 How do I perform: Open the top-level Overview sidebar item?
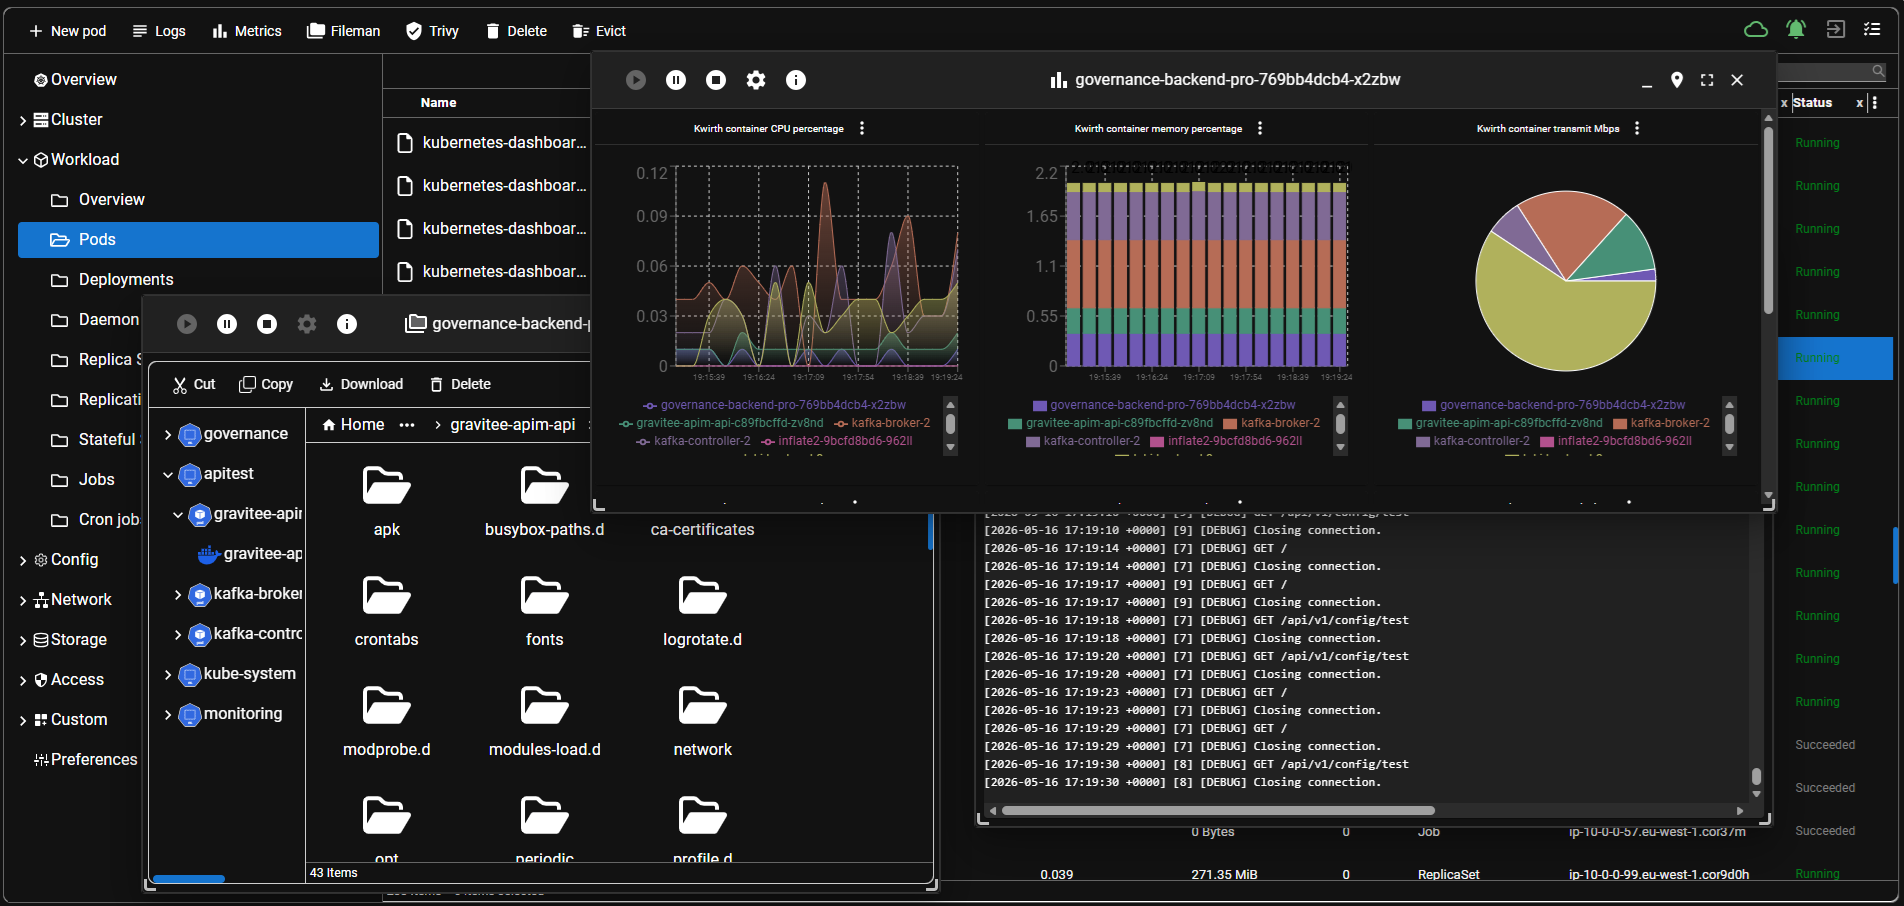[x=75, y=80]
